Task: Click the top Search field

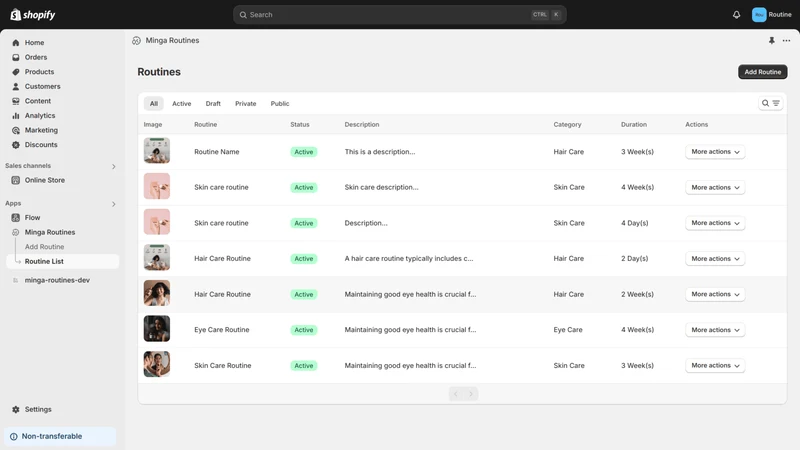Action: pos(399,15)
